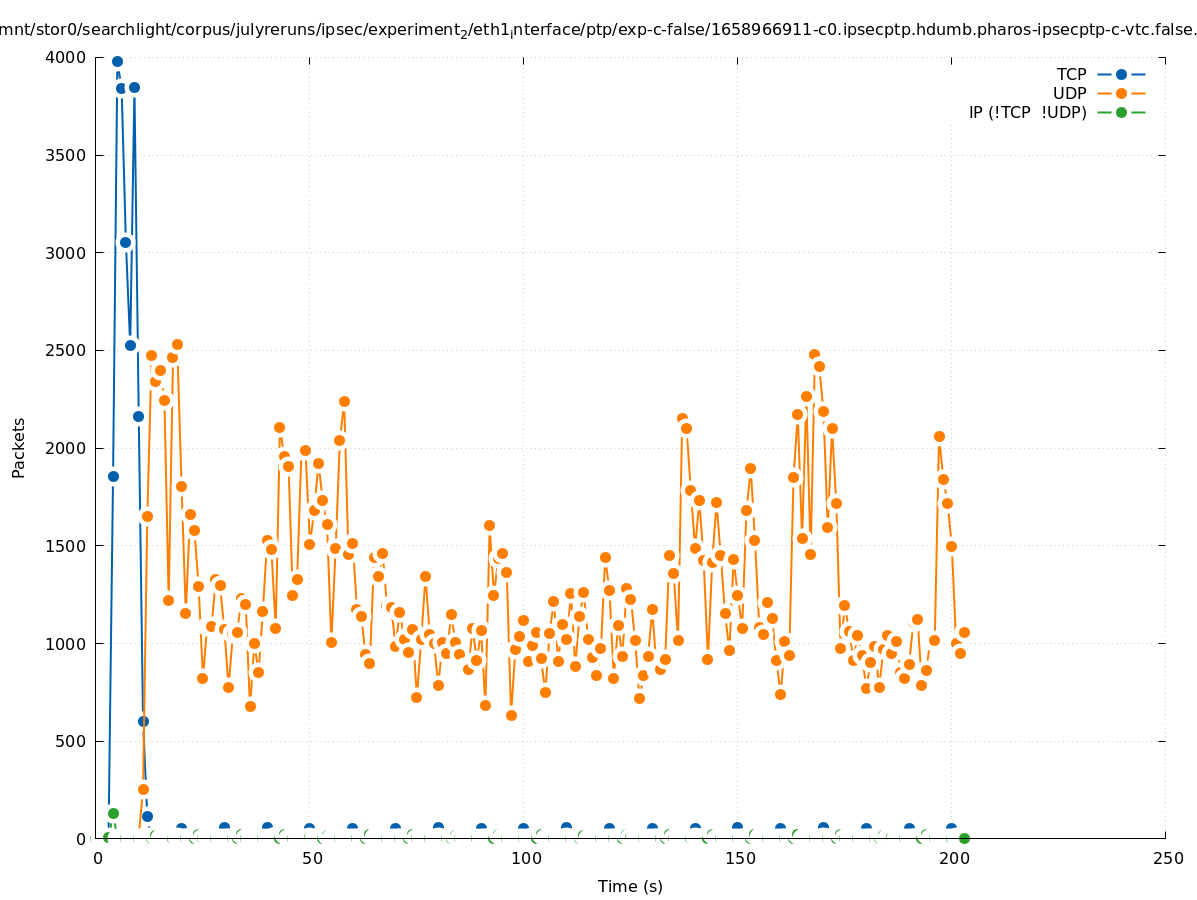
Task: Select the green data point above zero at start
Action: pos(113,813)
